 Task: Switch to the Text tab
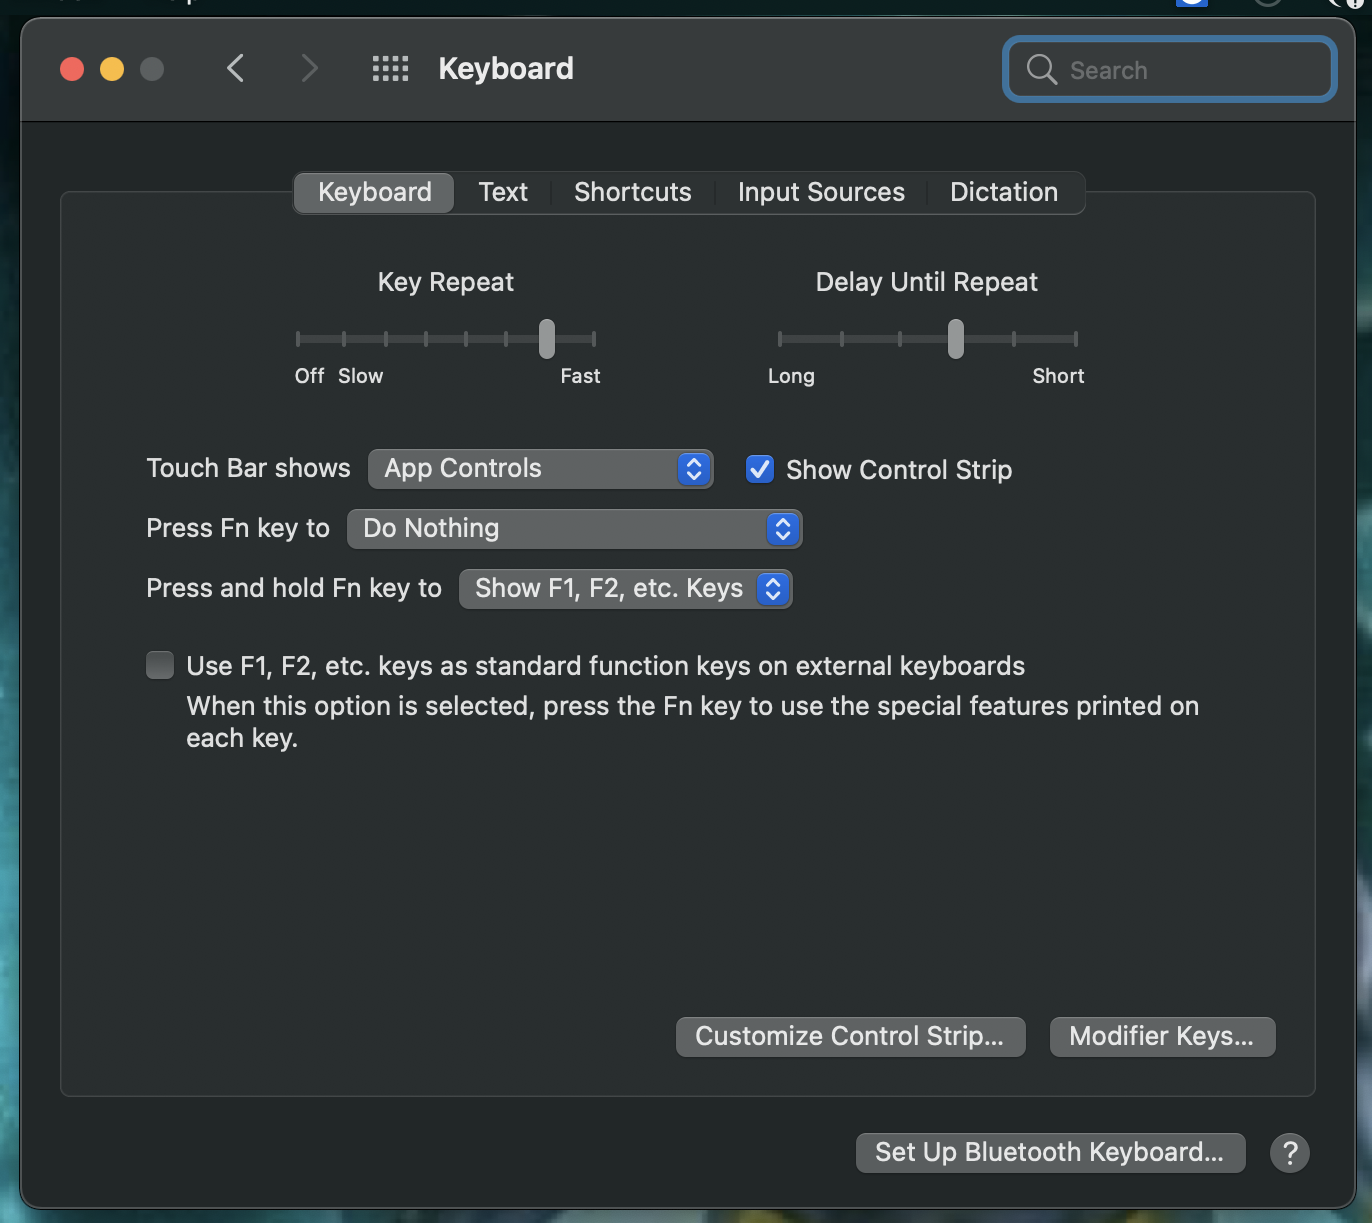(503, 192)
